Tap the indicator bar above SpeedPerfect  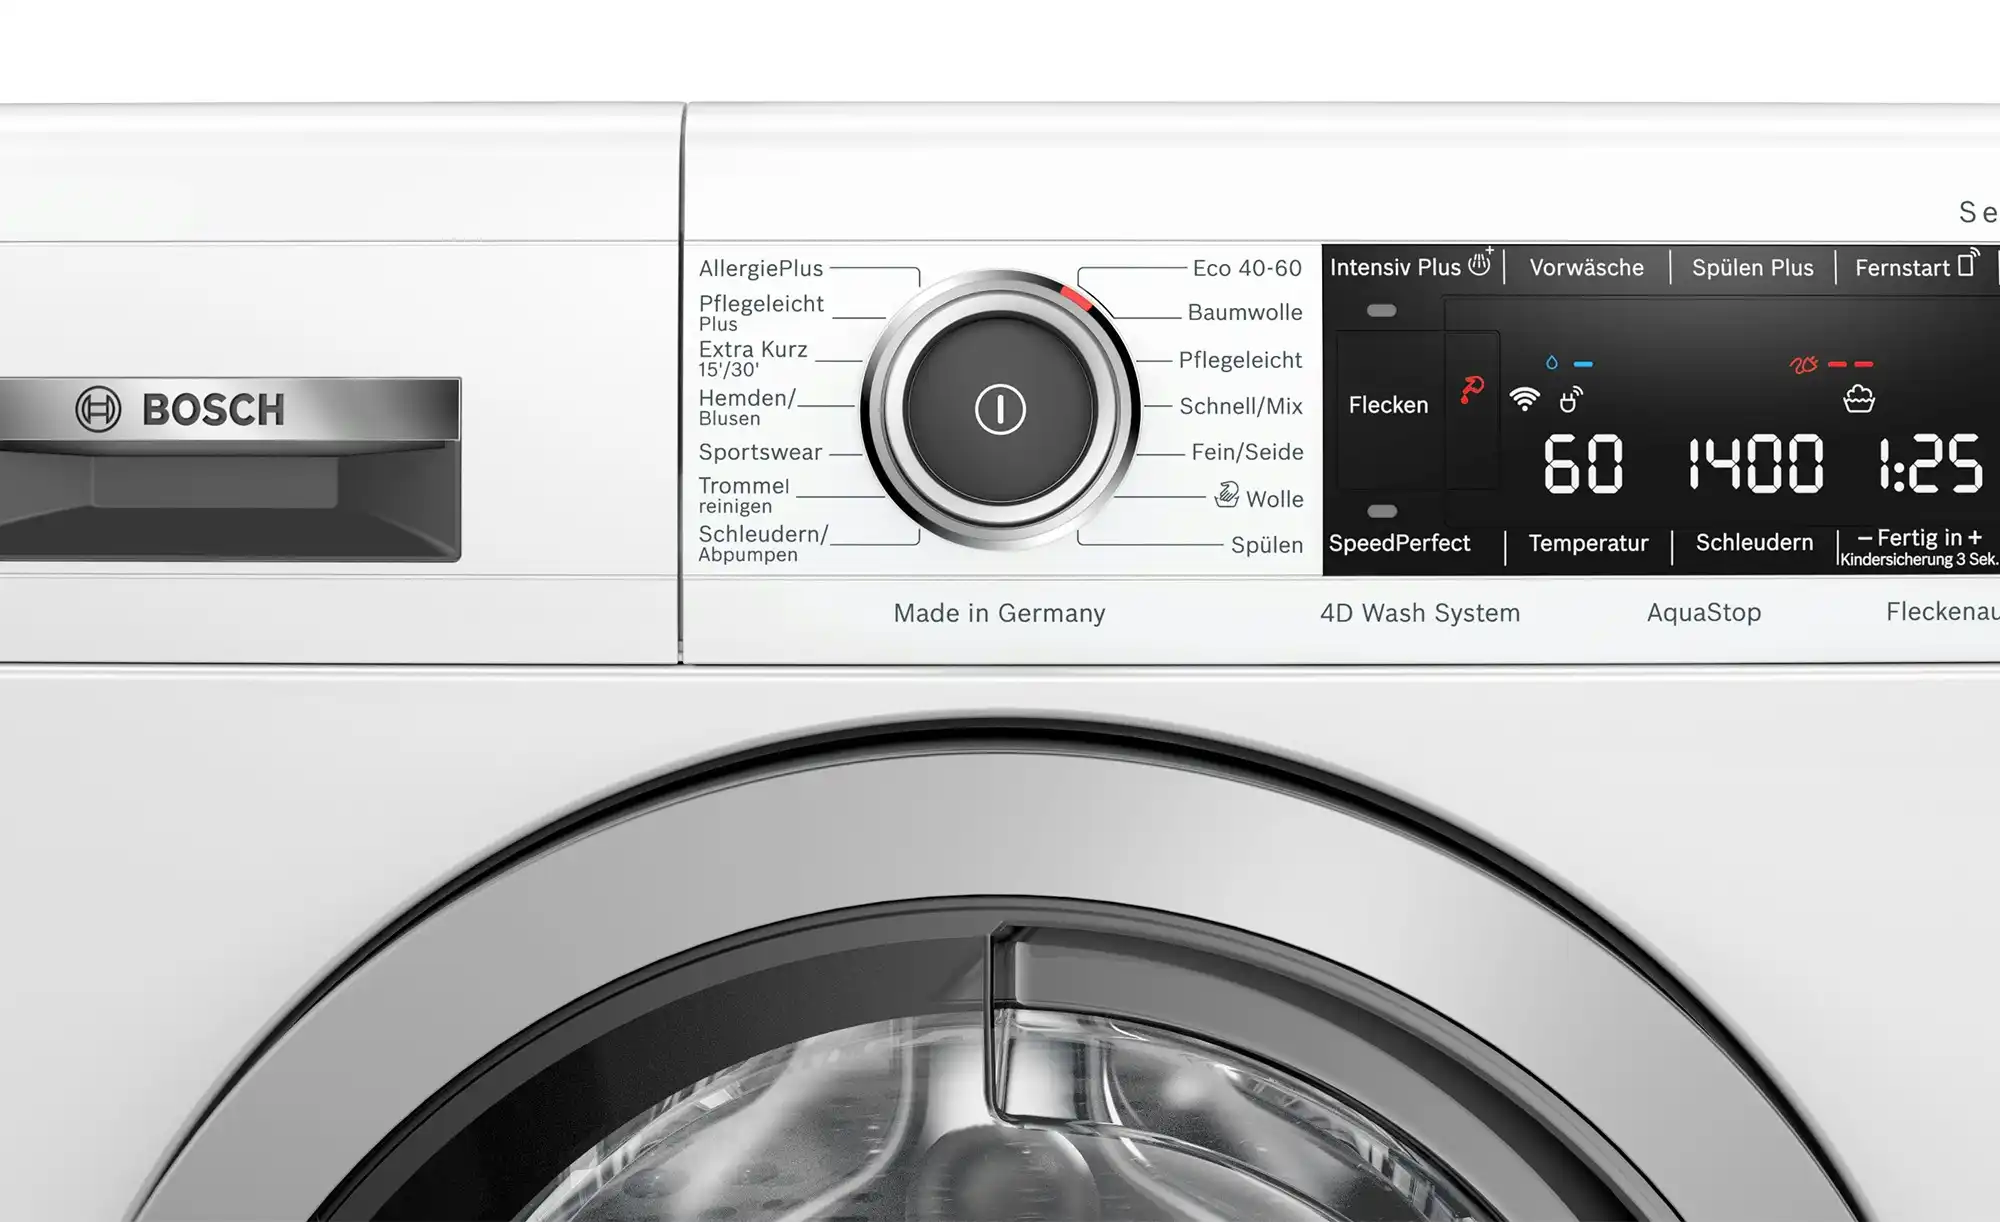click(1381, 511)
